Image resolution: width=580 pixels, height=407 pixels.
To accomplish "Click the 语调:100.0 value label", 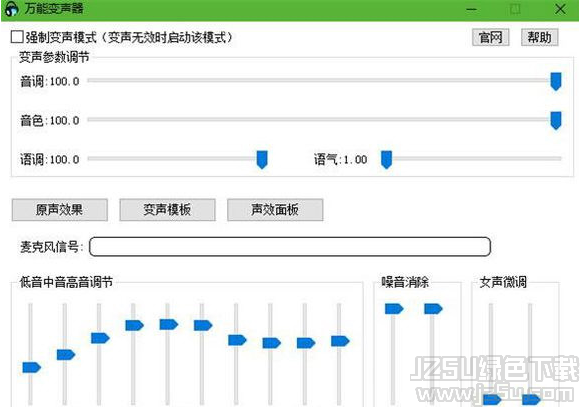I will coord(50,160).
